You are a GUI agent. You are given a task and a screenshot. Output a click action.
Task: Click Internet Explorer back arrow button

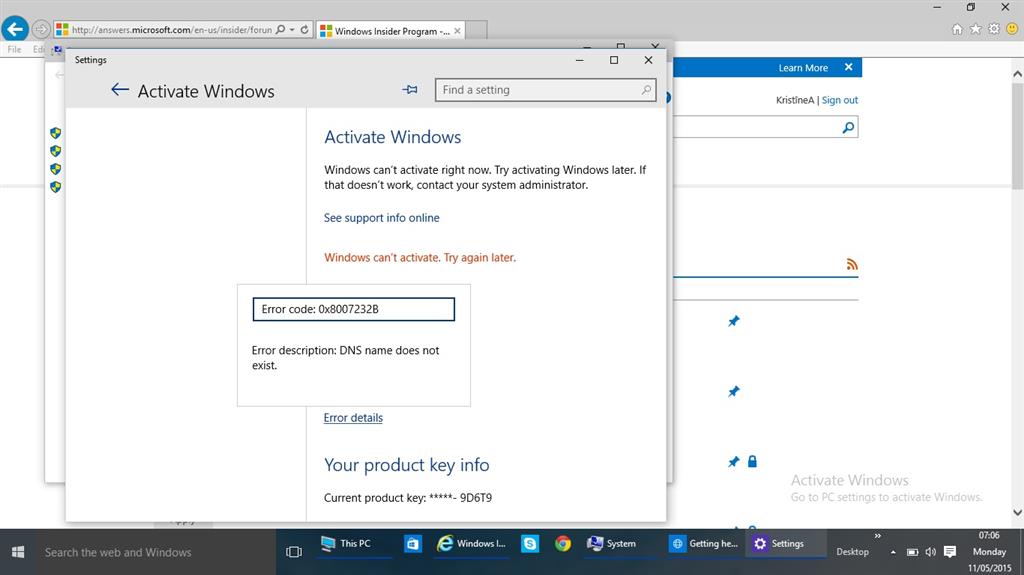pyautogui.click(x=15, y=29)
